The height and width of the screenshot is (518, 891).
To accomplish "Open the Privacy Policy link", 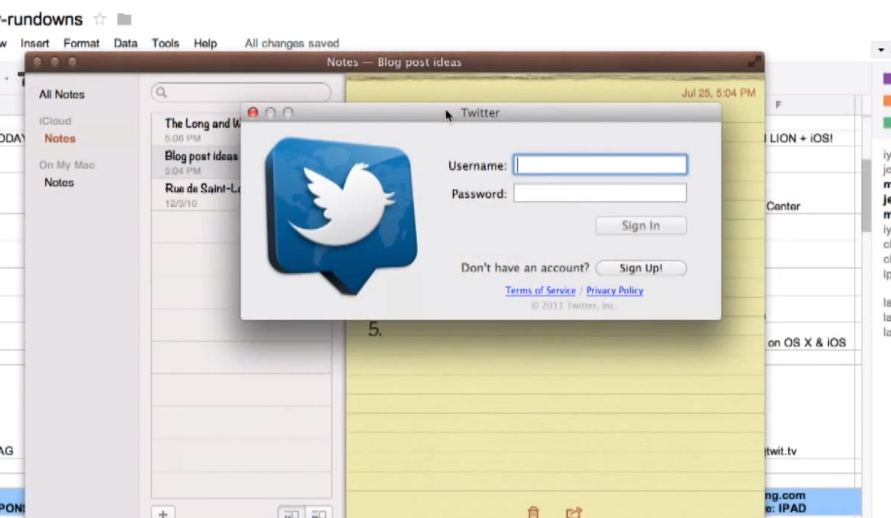I will pyautogui.click(x=614, y=290).
